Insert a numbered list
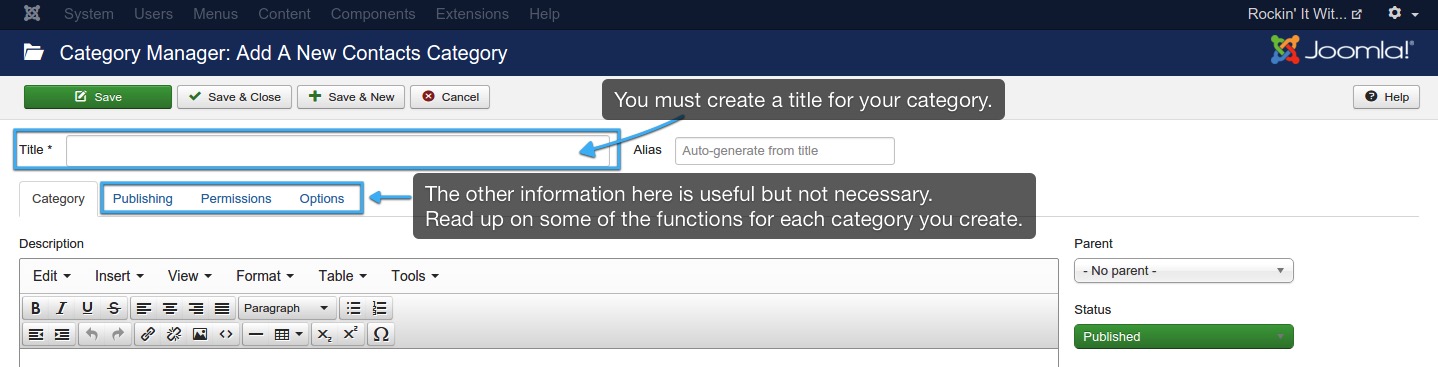 point(379,308)
